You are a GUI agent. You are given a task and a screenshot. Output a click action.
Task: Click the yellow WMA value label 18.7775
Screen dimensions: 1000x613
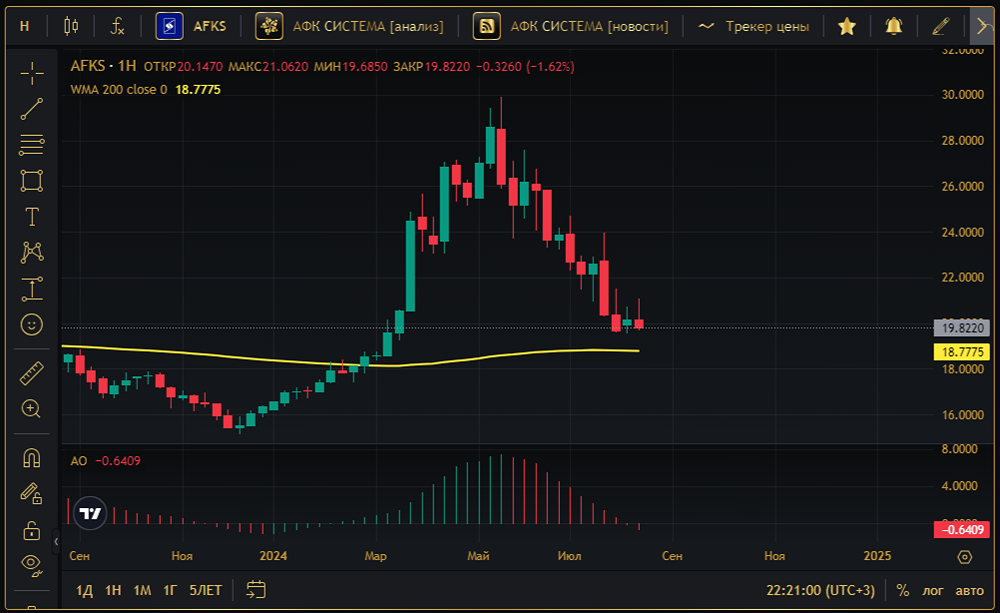pos(962,351)
